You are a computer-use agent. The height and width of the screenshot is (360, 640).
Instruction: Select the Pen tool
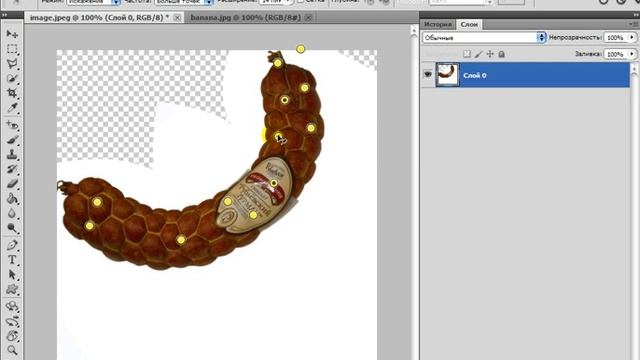coord(12,245)
